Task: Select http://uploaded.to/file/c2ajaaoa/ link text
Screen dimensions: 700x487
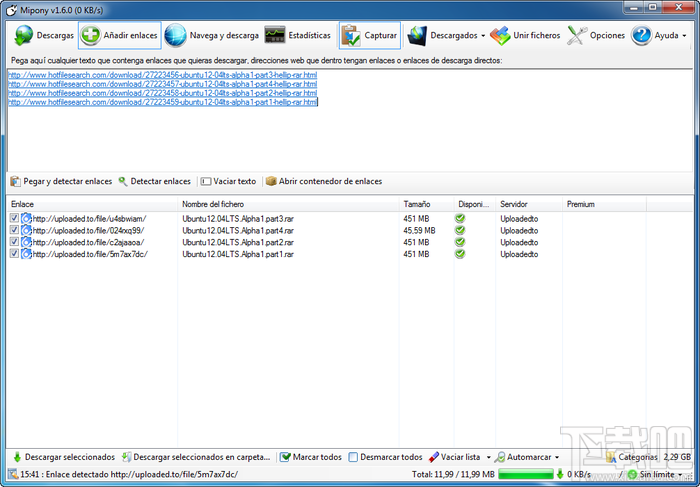Action: 88,242
